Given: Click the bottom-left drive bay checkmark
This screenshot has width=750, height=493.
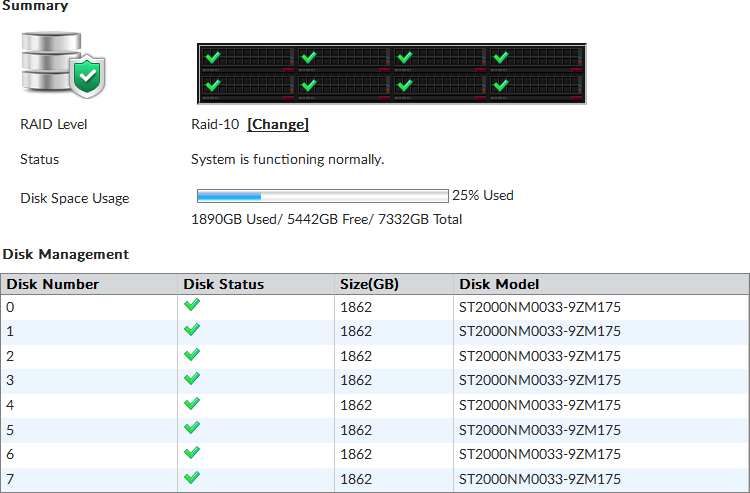Looking at the screenshot, I should [x=213, y=85].
